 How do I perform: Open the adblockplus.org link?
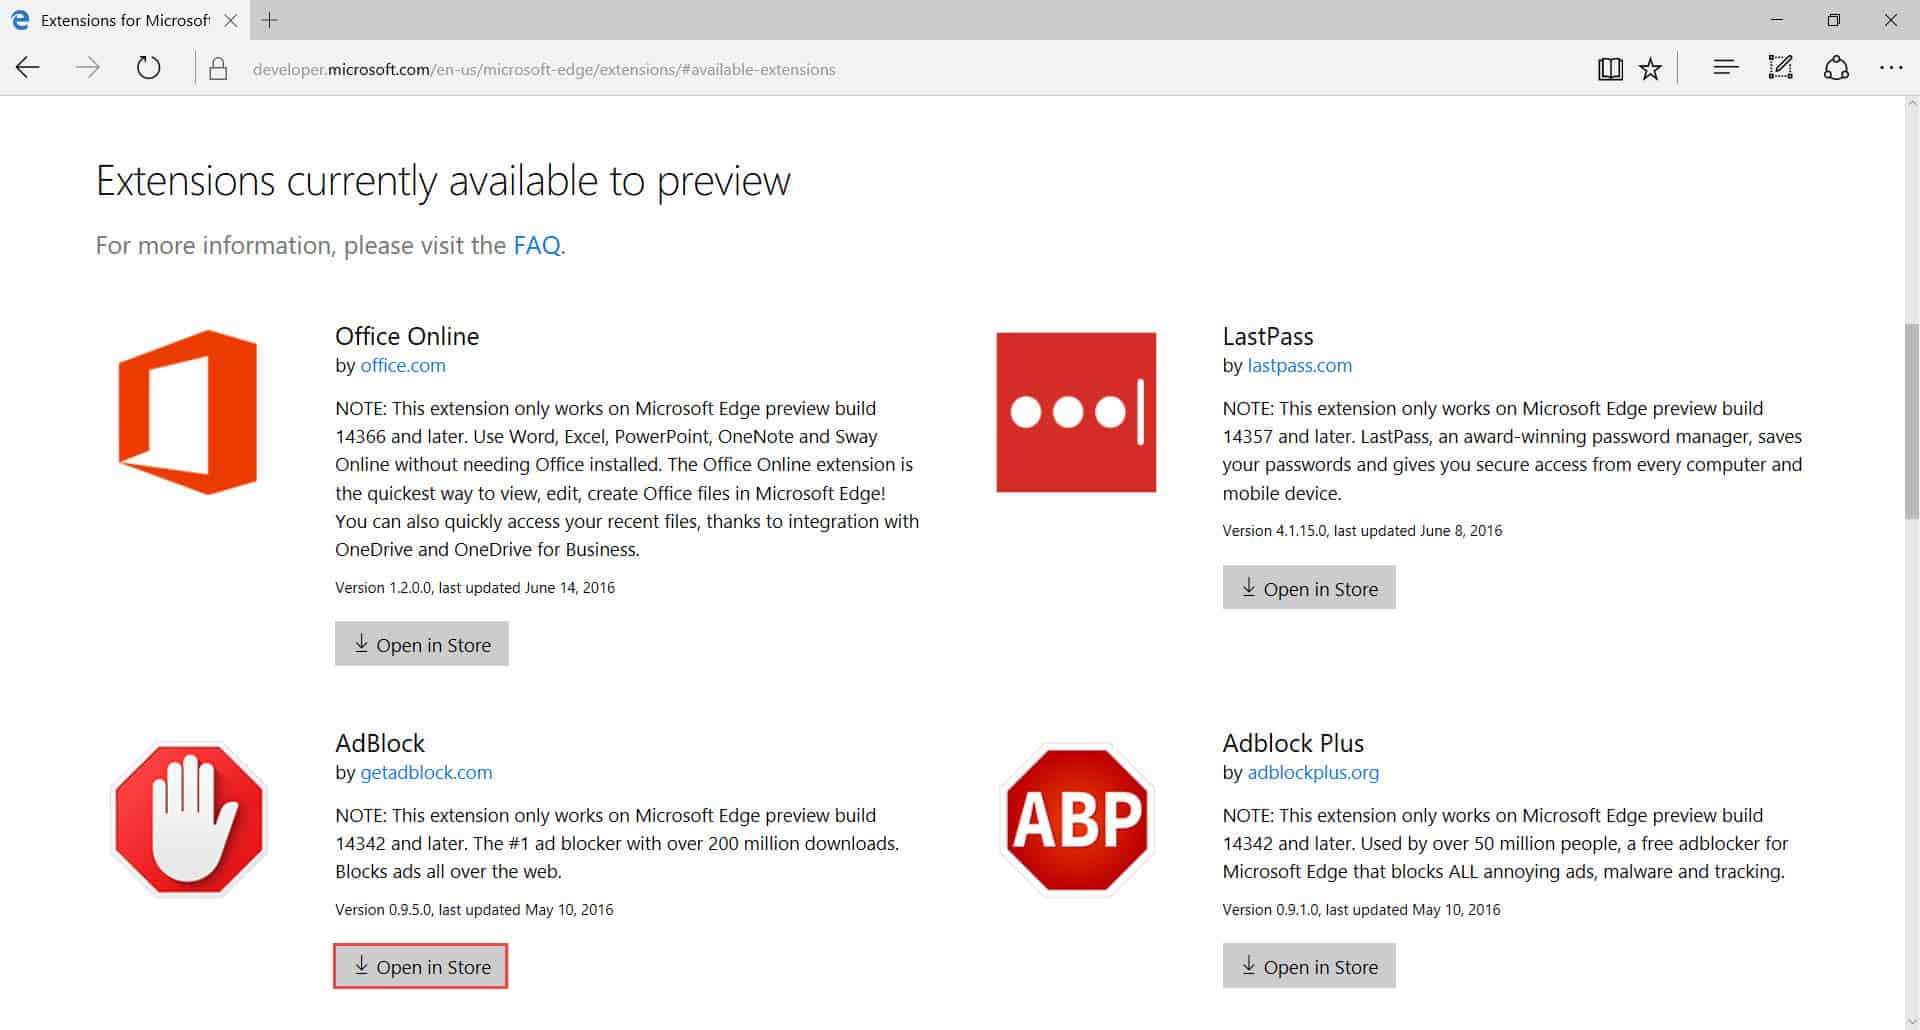[1313, 772]
